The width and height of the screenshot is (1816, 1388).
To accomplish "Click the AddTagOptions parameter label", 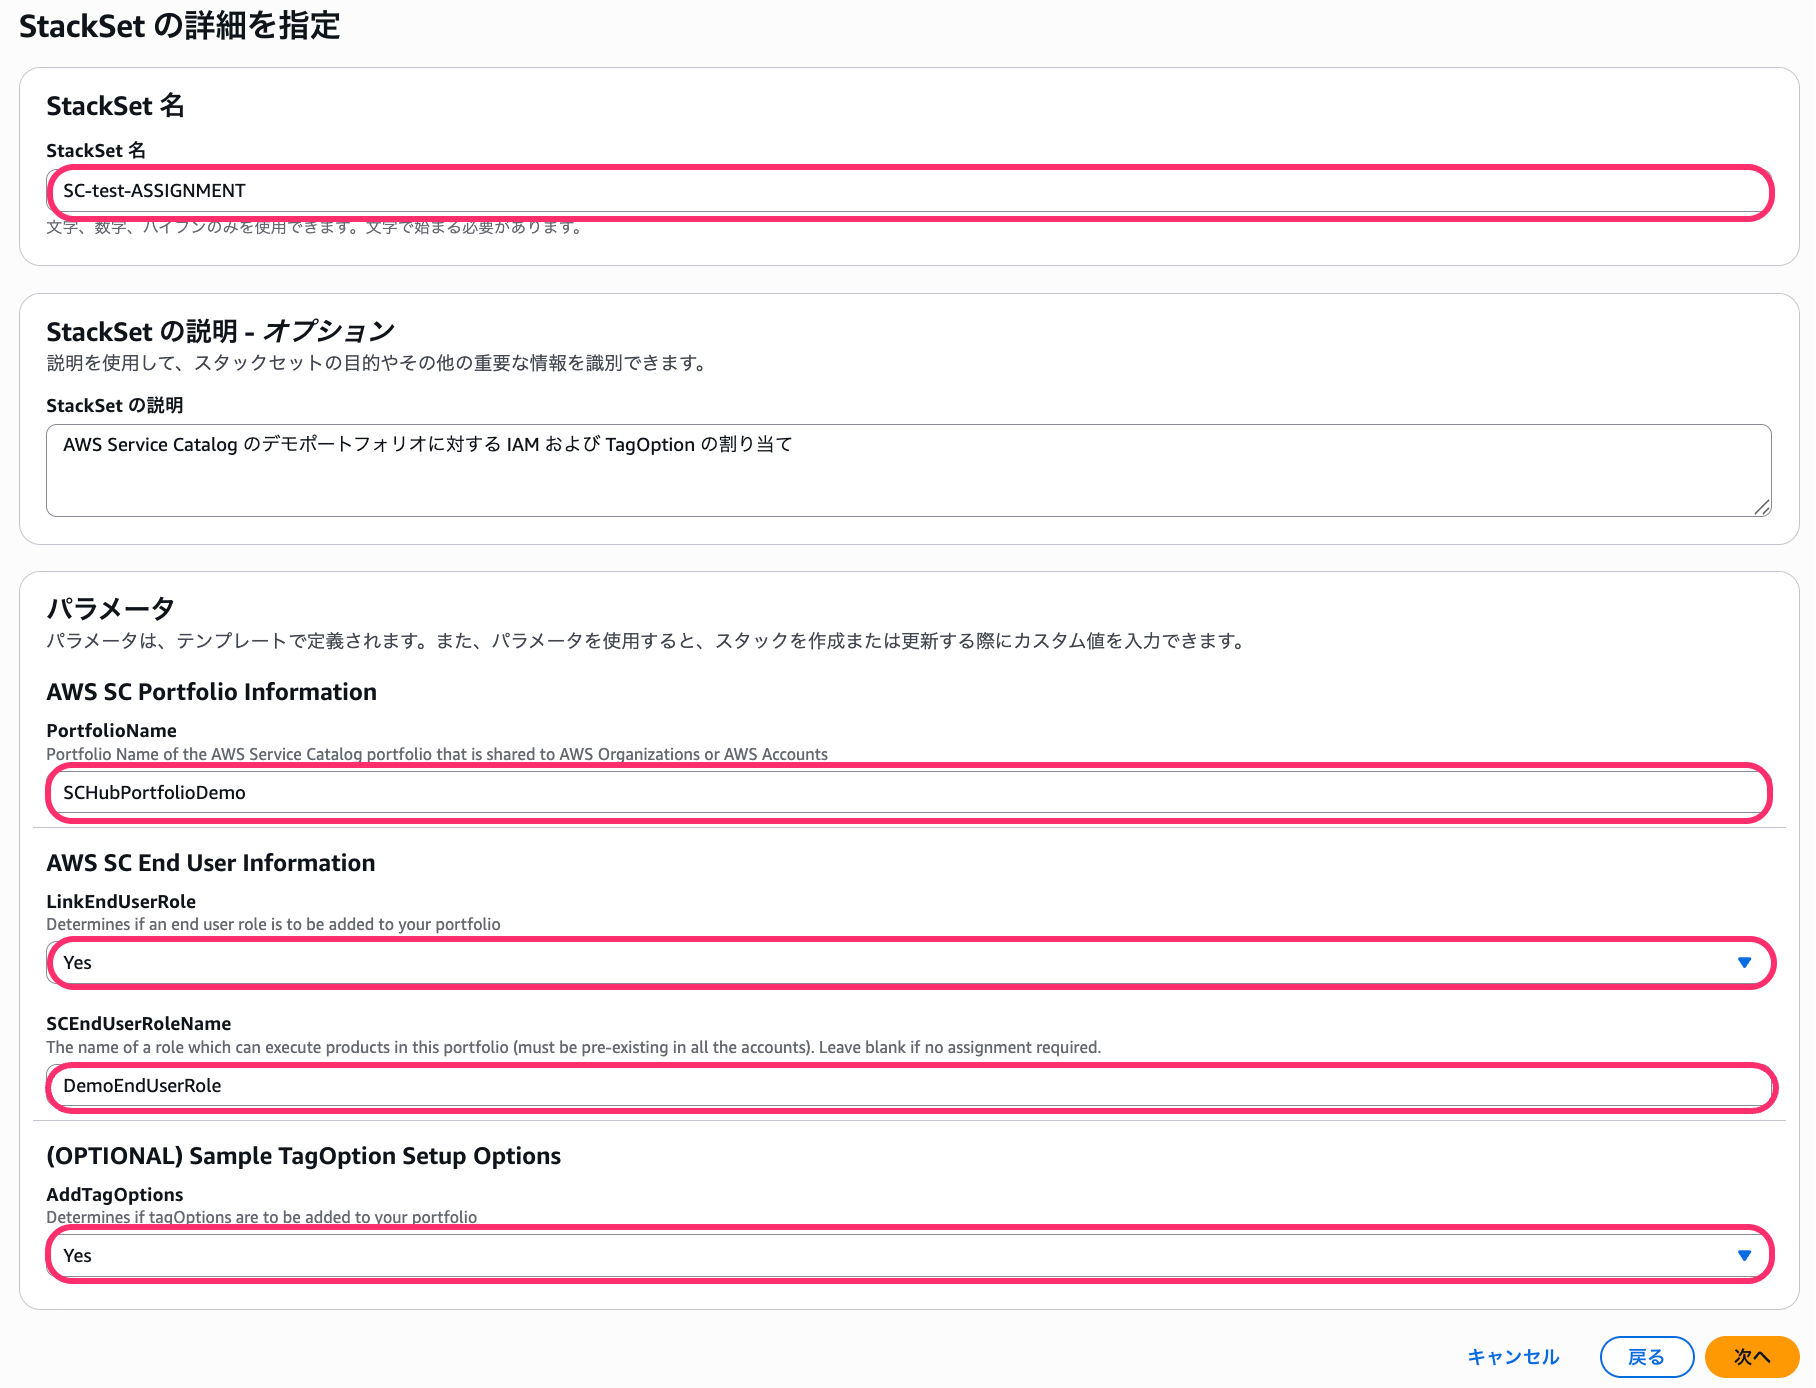I will point(115,1195).
